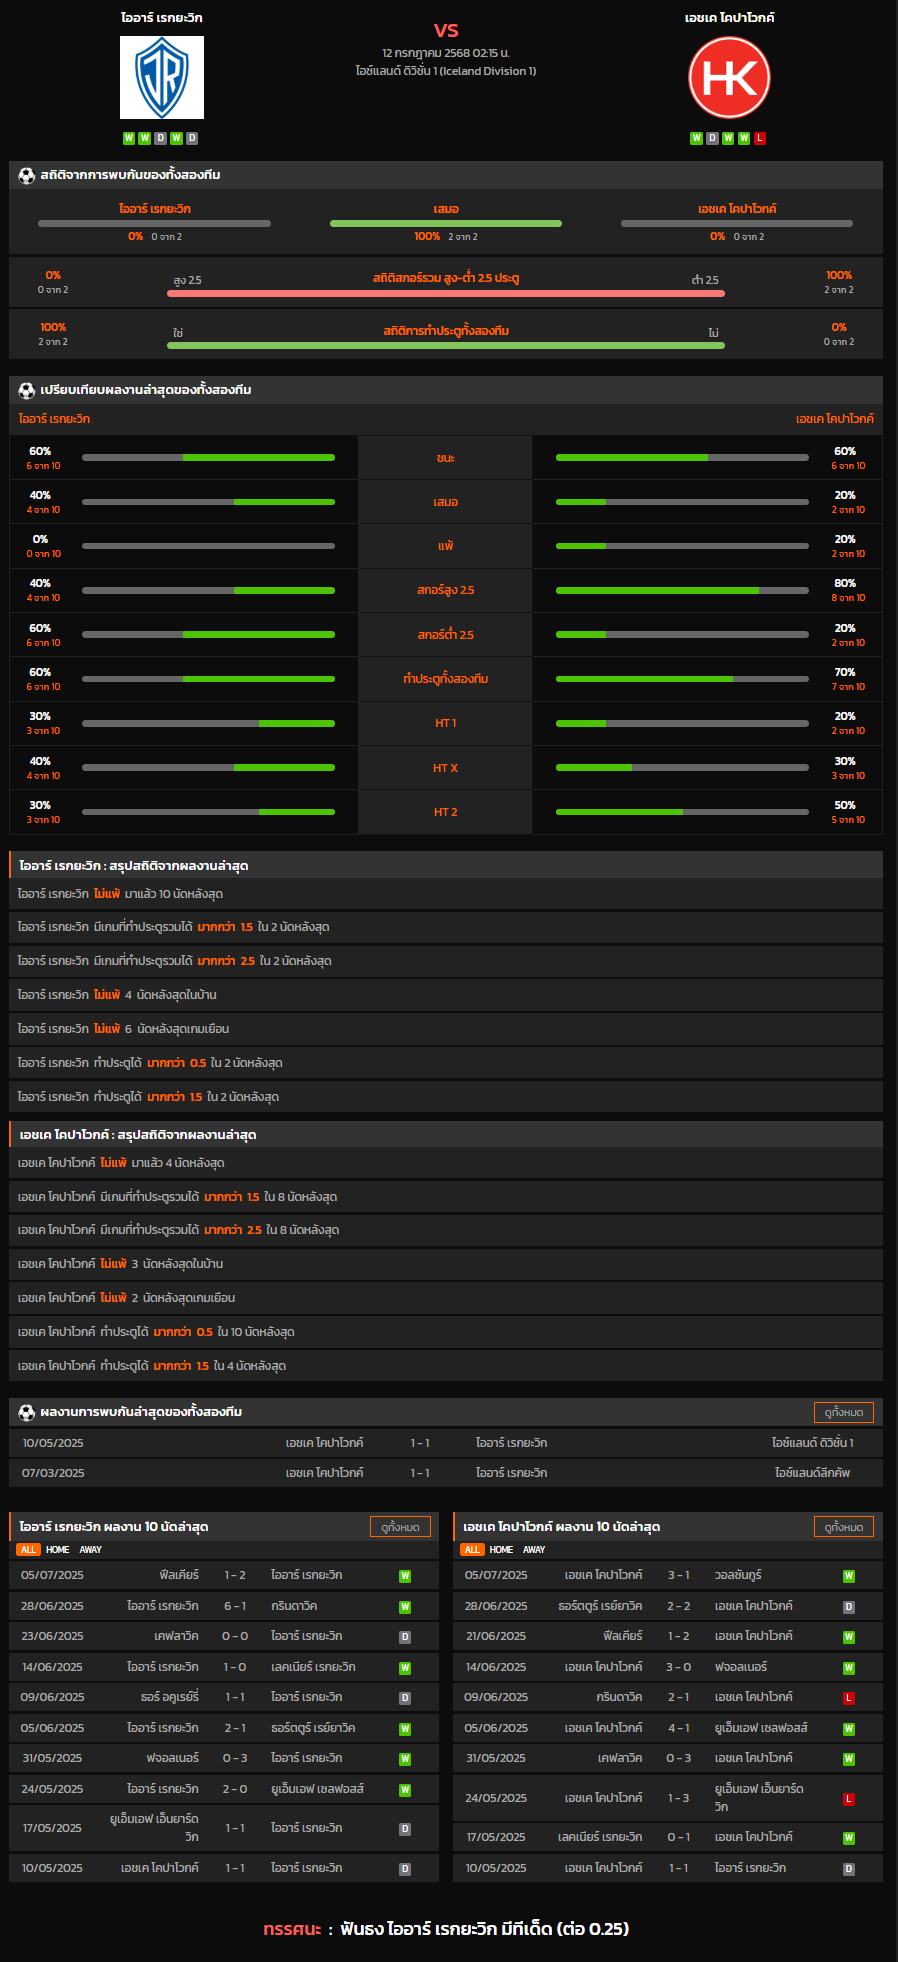Switch to AWAY tab in ไออาร์ เรกยะวิก's last 10 matches

point(91,1550)
